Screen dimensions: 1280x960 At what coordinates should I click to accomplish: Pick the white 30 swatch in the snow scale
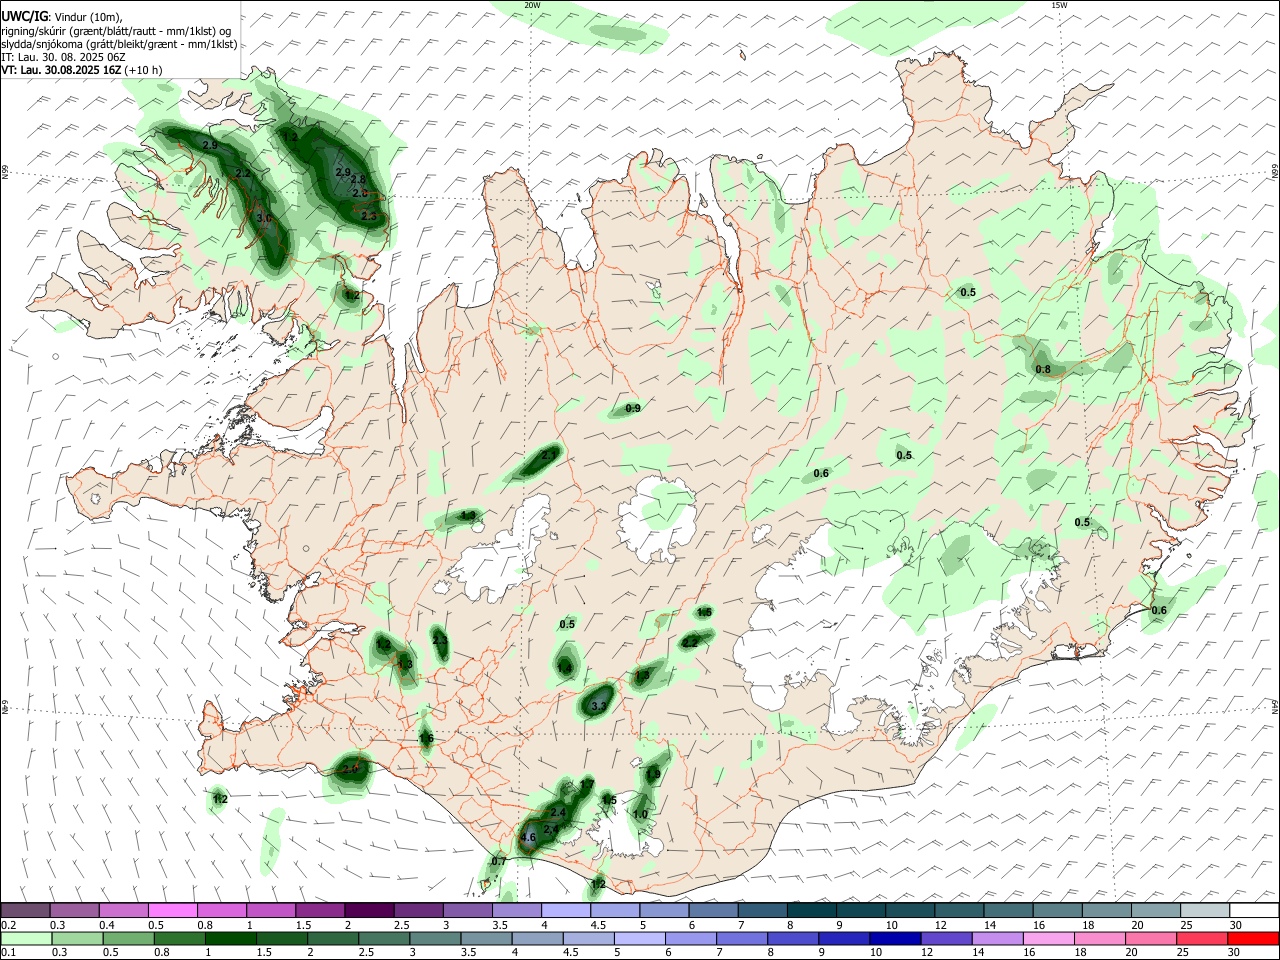1253,910
